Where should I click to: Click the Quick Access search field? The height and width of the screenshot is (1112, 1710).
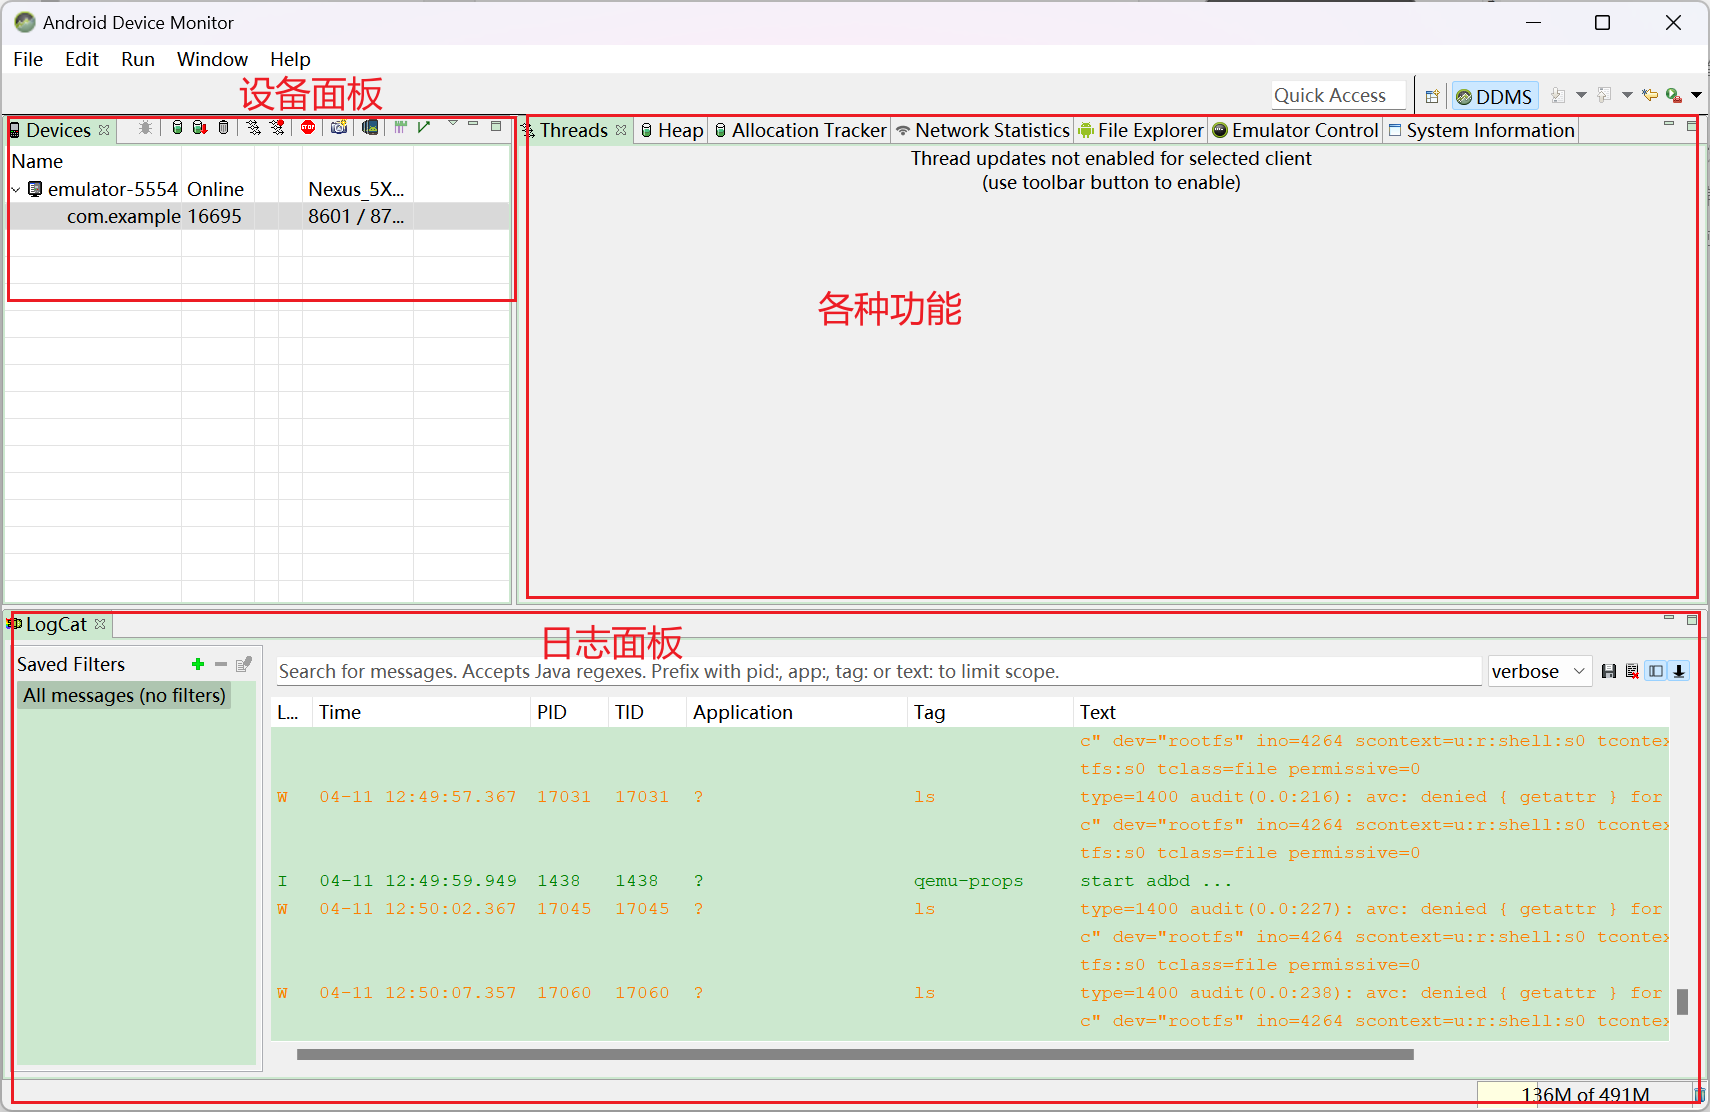[1338, 95]
